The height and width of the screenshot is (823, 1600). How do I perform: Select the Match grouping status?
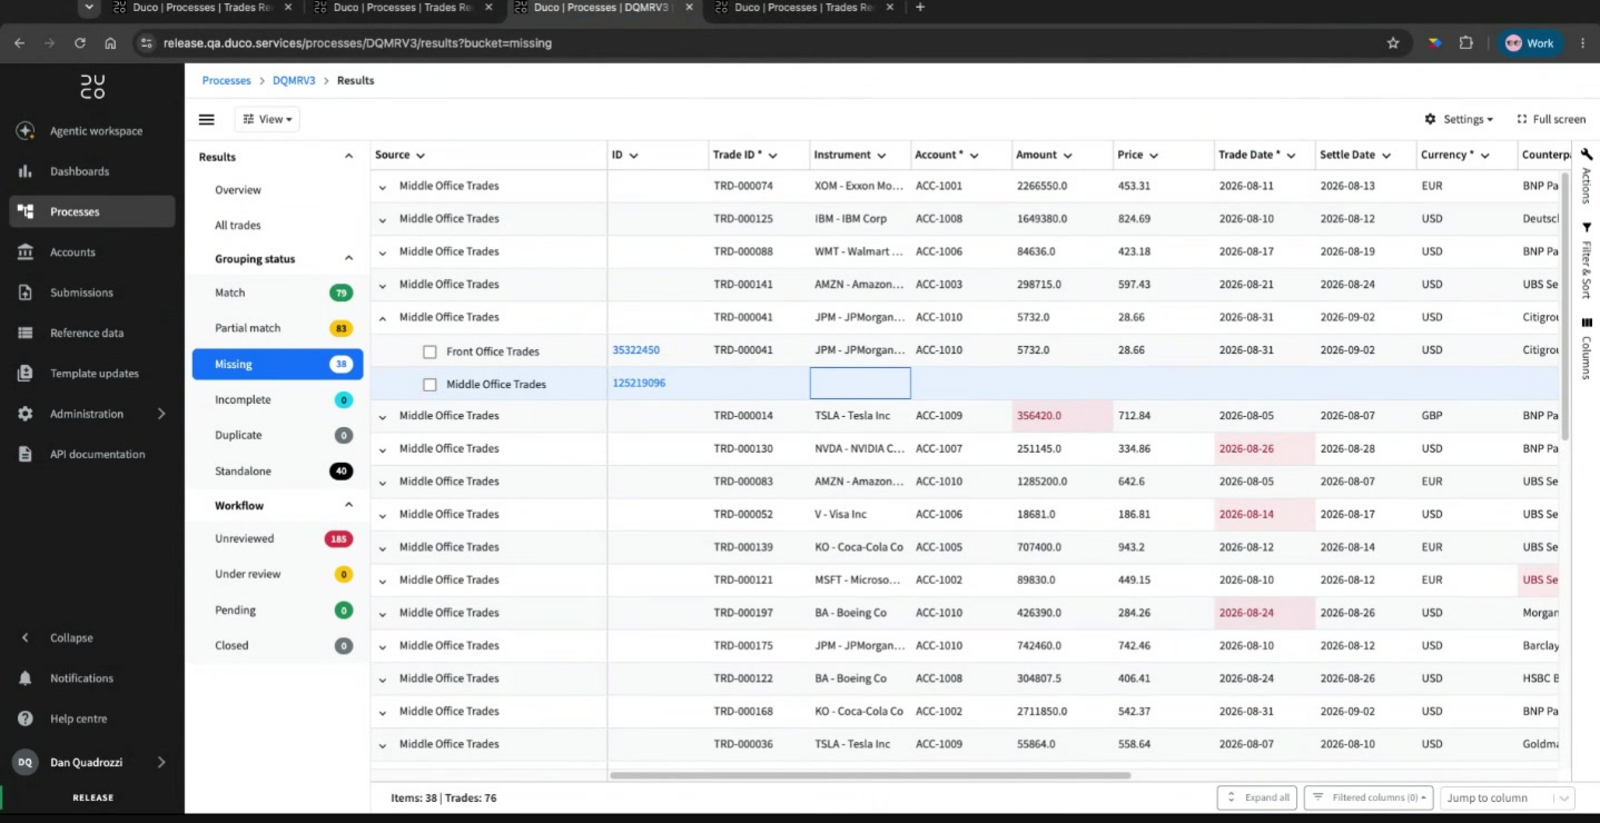[278, 293]
